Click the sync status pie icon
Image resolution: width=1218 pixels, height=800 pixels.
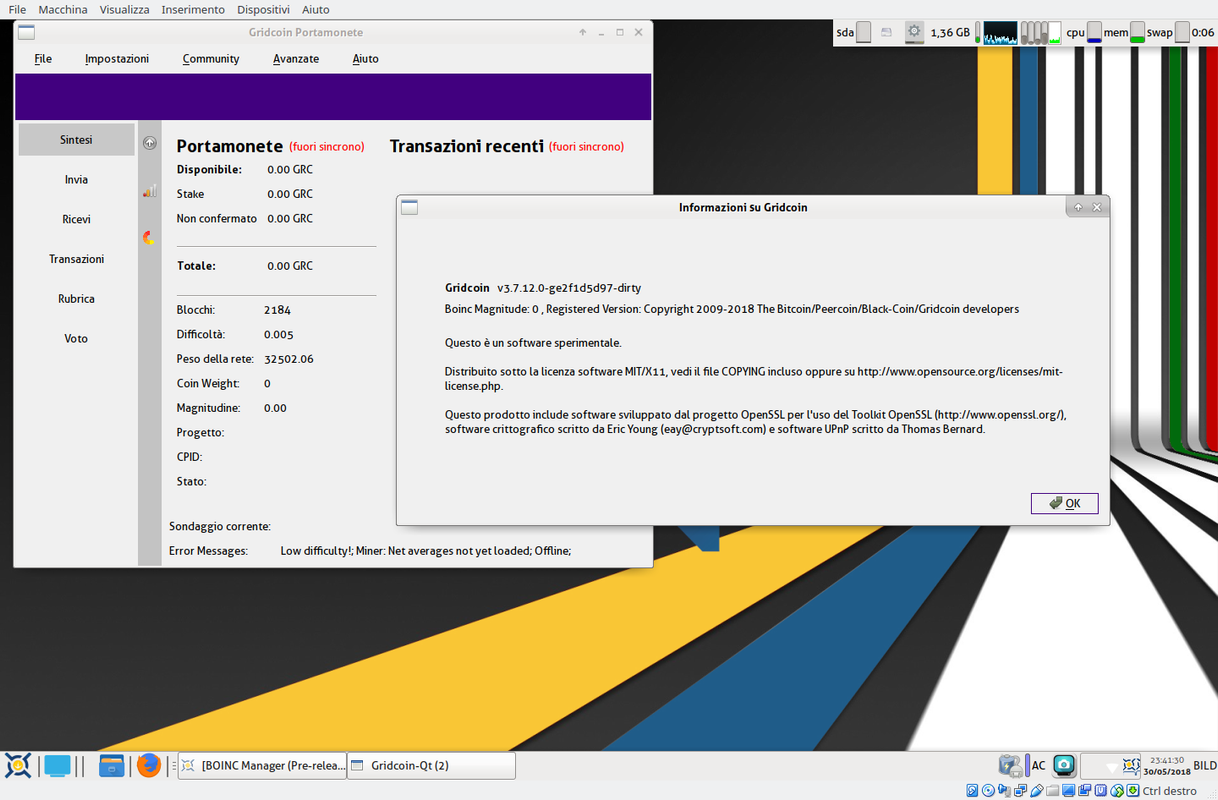click(150, 237)
